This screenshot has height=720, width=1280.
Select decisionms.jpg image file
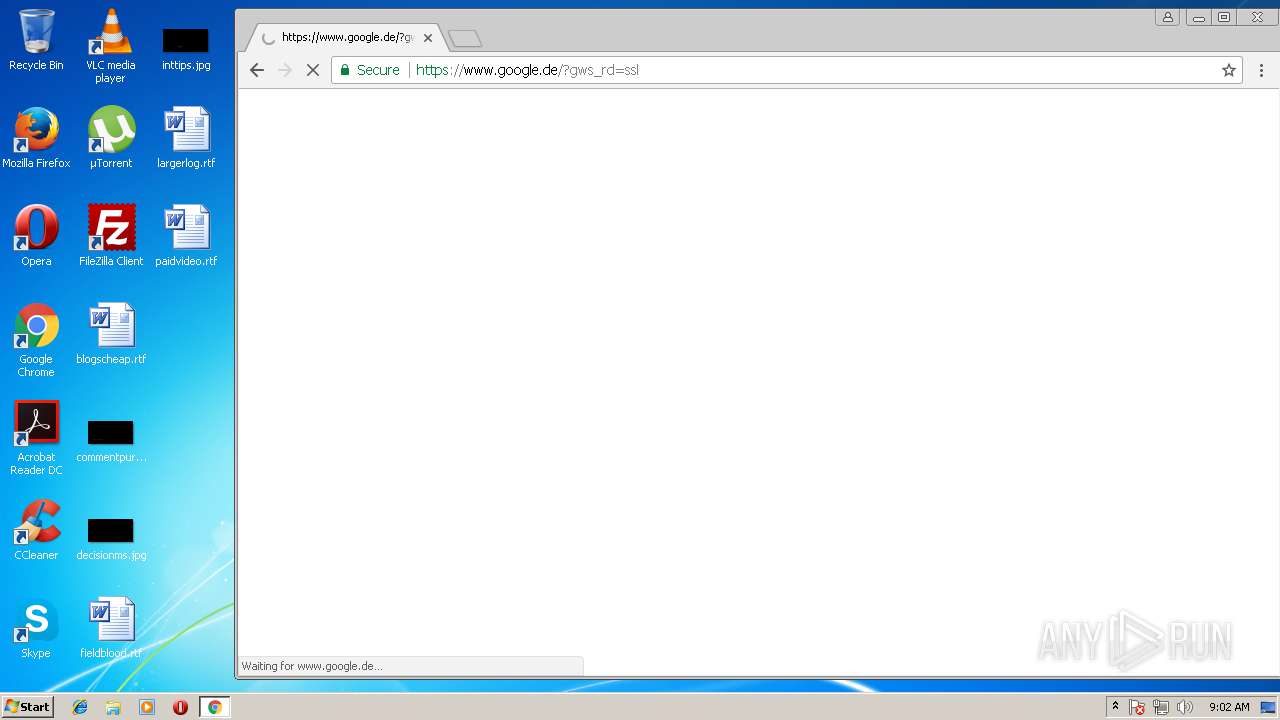[x=111, y=538]
